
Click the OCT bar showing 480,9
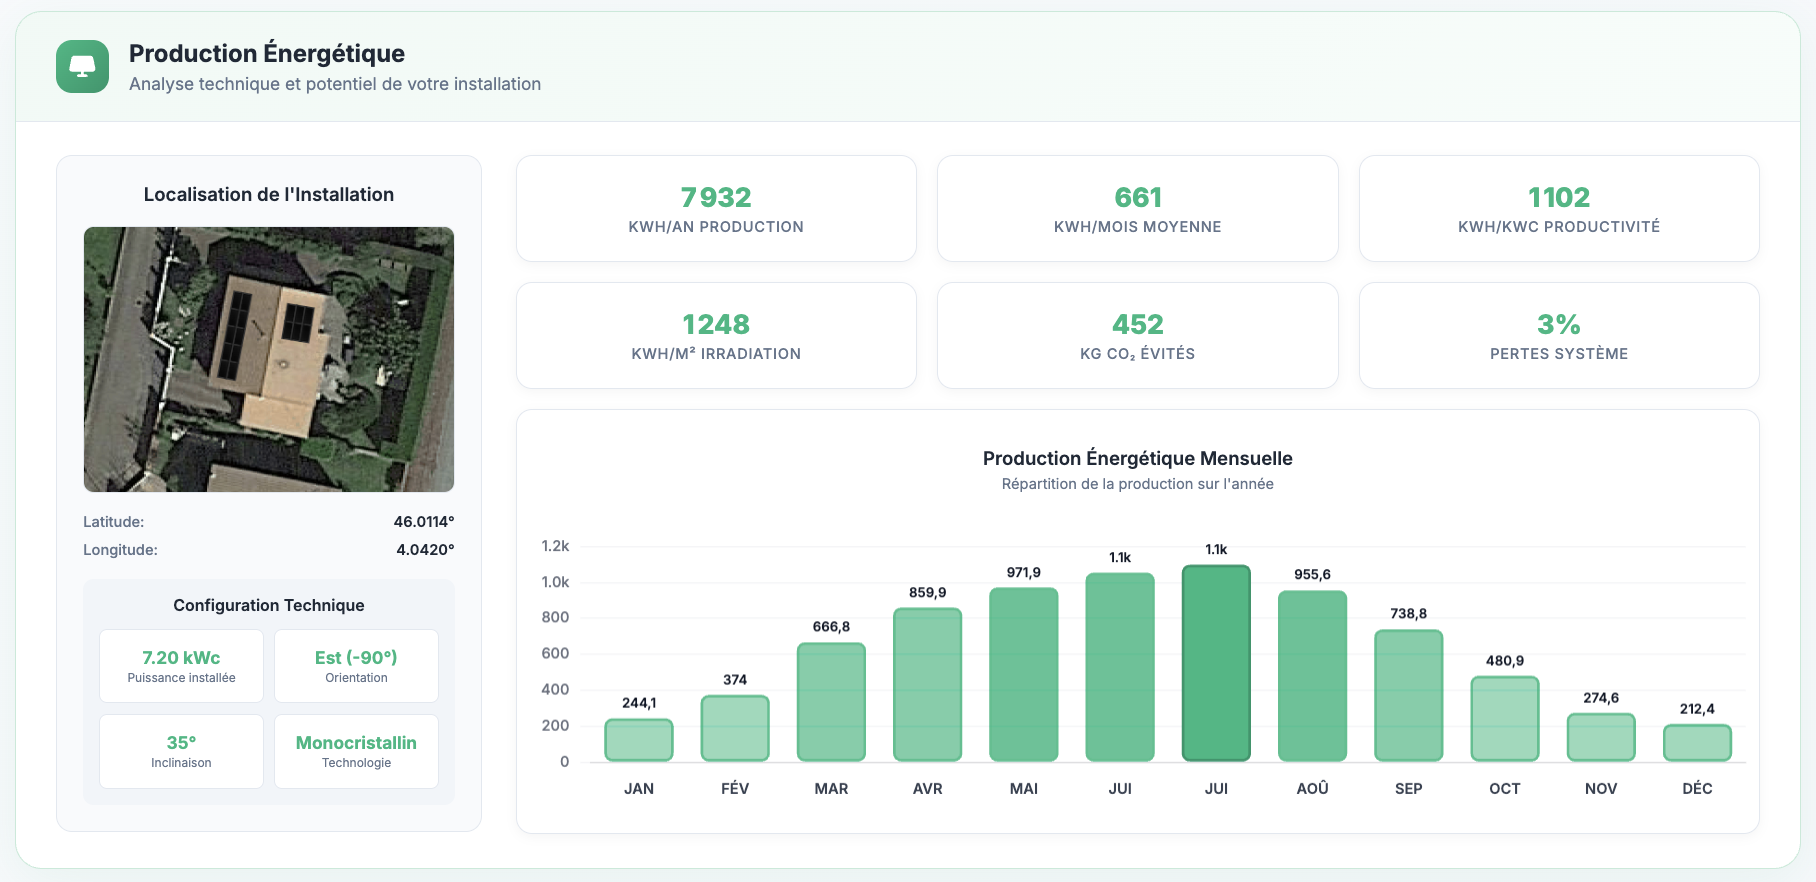[1504, 719]
